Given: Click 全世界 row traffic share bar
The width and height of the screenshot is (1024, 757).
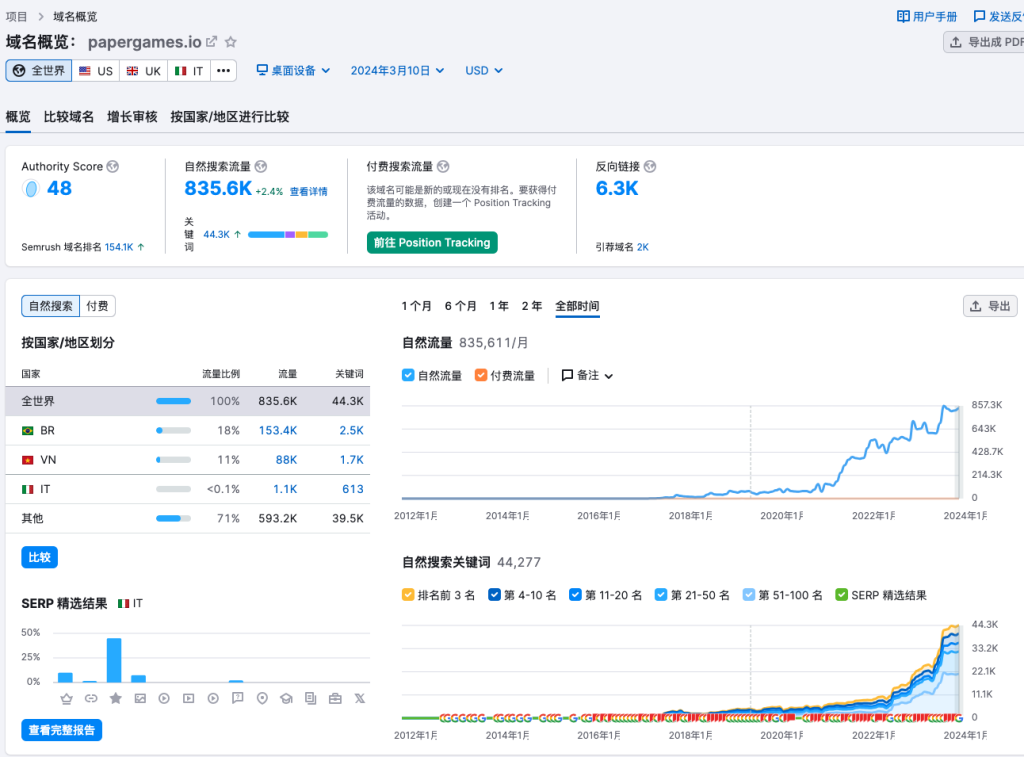Looking at the screenshot, I should click(x=174, y=401).
